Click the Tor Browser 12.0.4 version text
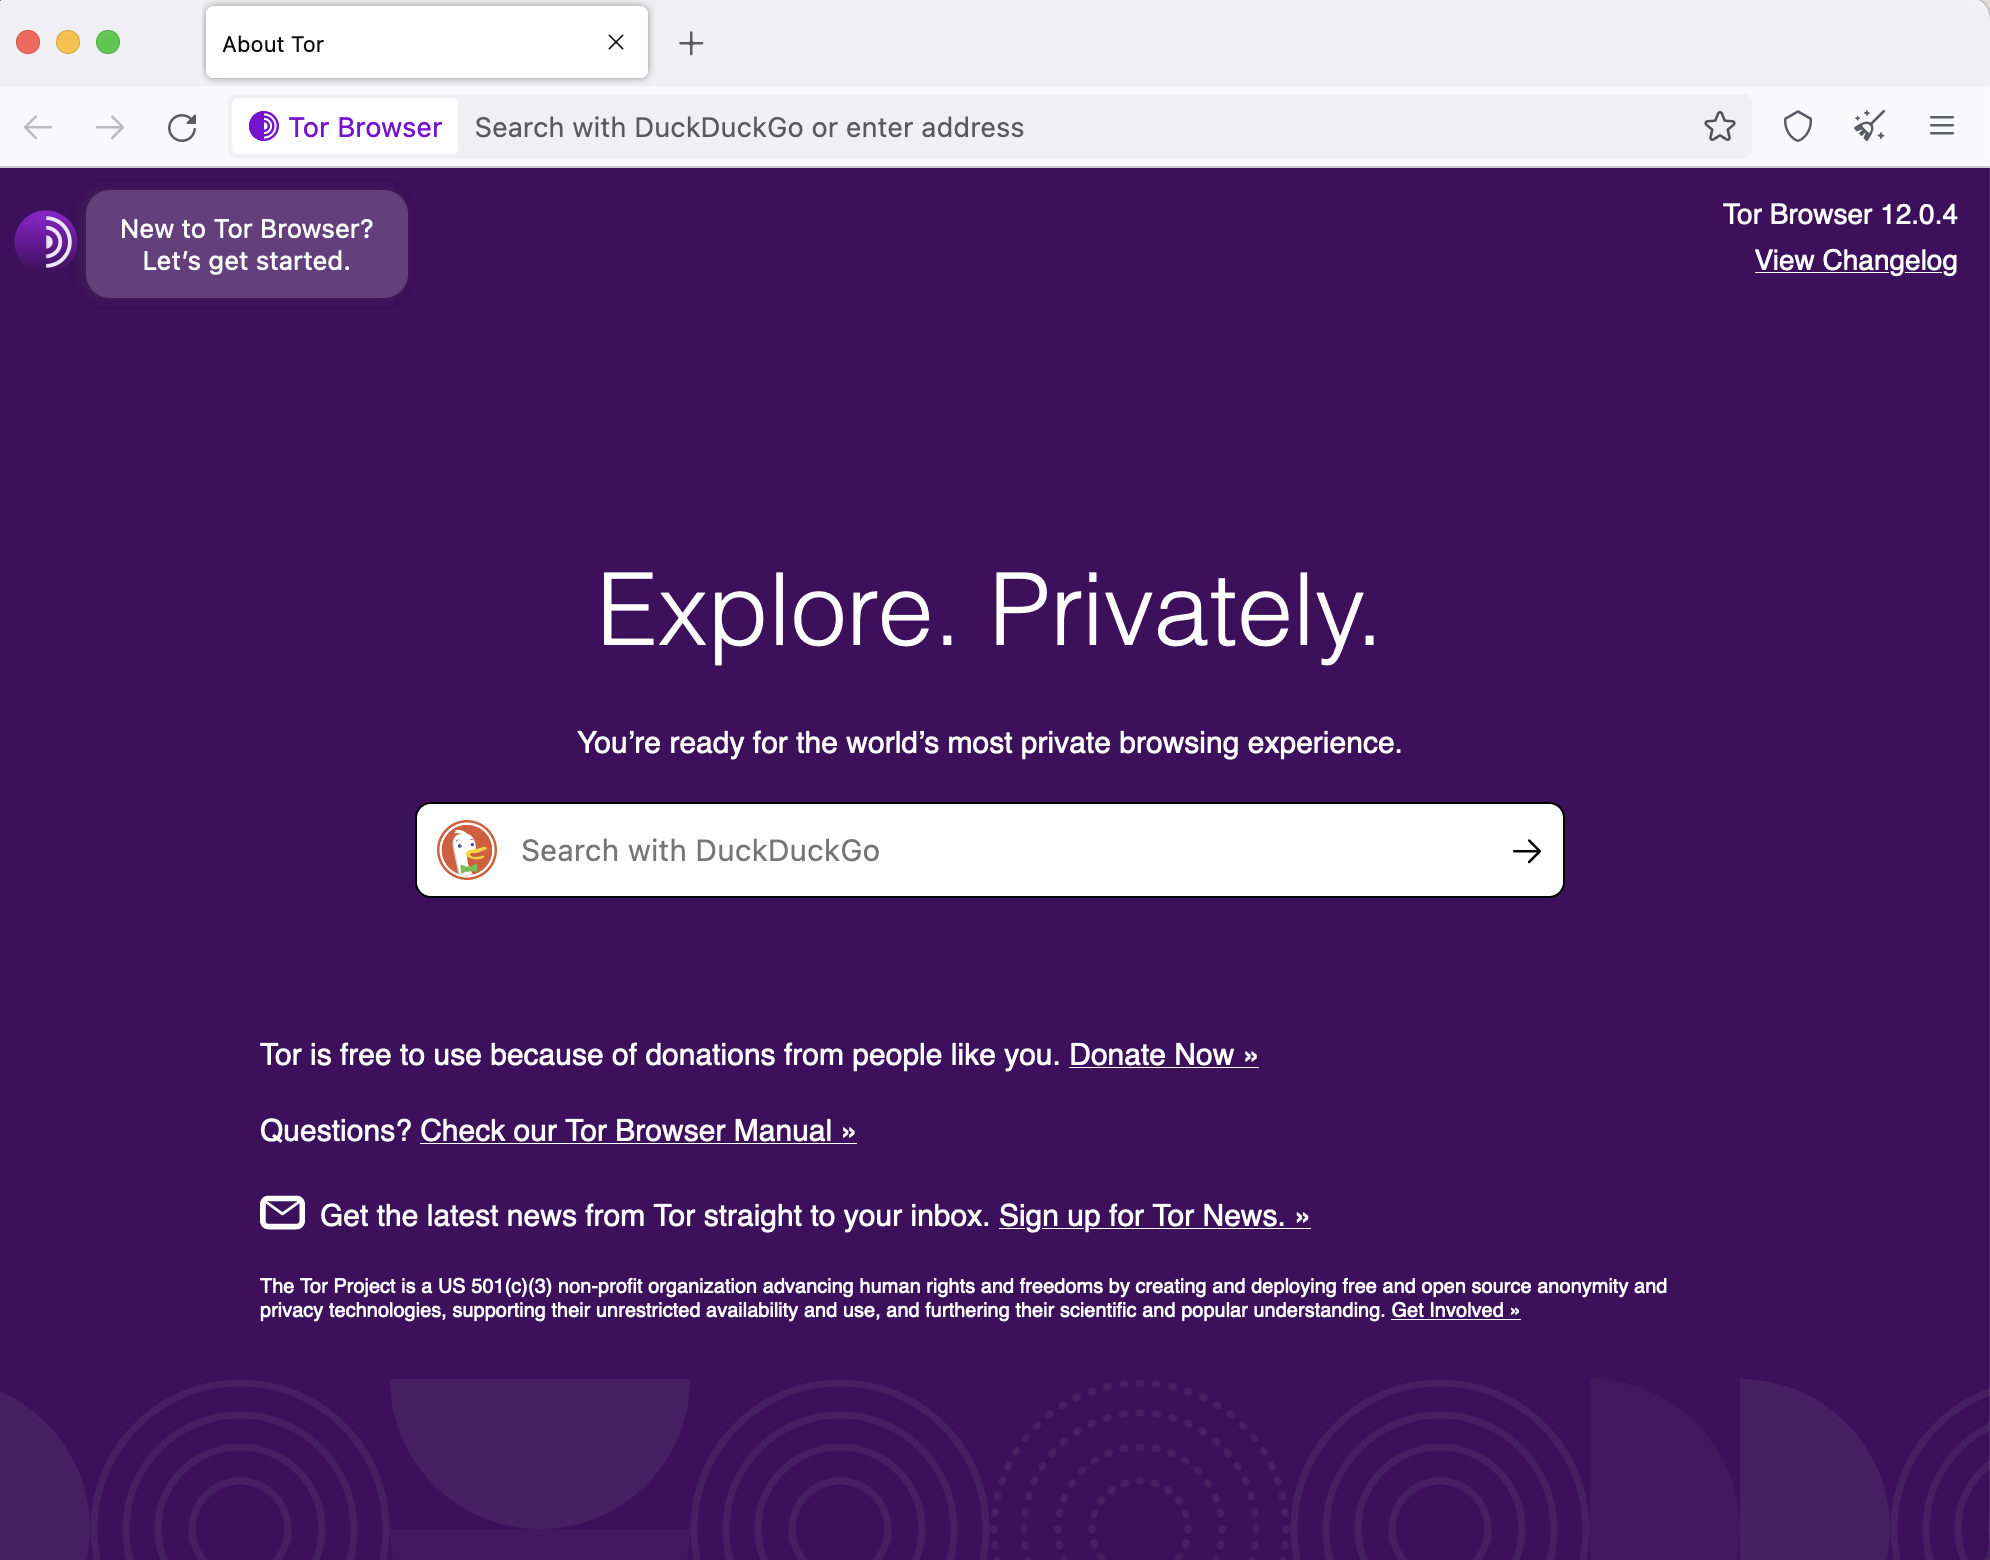1990x1560 pixels. [1840, 214]
